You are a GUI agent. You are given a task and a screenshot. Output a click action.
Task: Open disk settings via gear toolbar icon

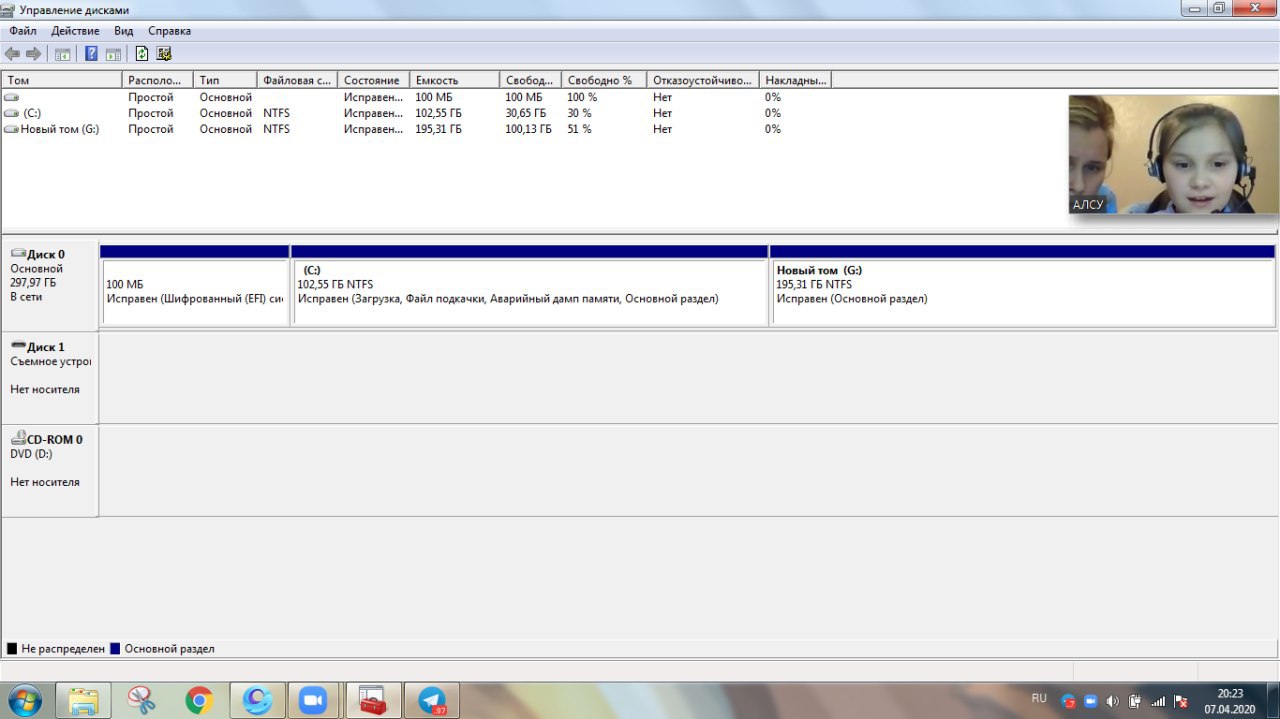point(164,54)
